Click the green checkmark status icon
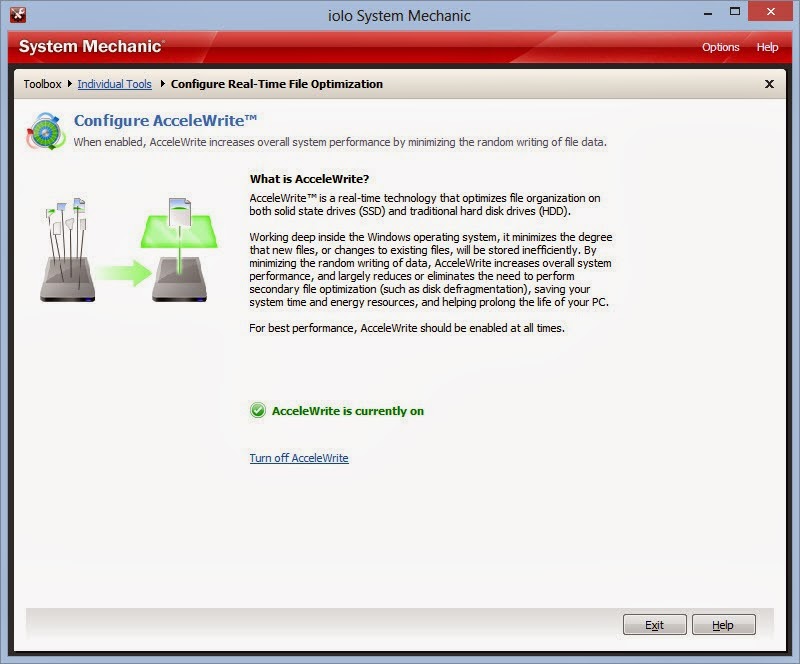The width and height of the screenshot is (800, 664). pos(258,410)
